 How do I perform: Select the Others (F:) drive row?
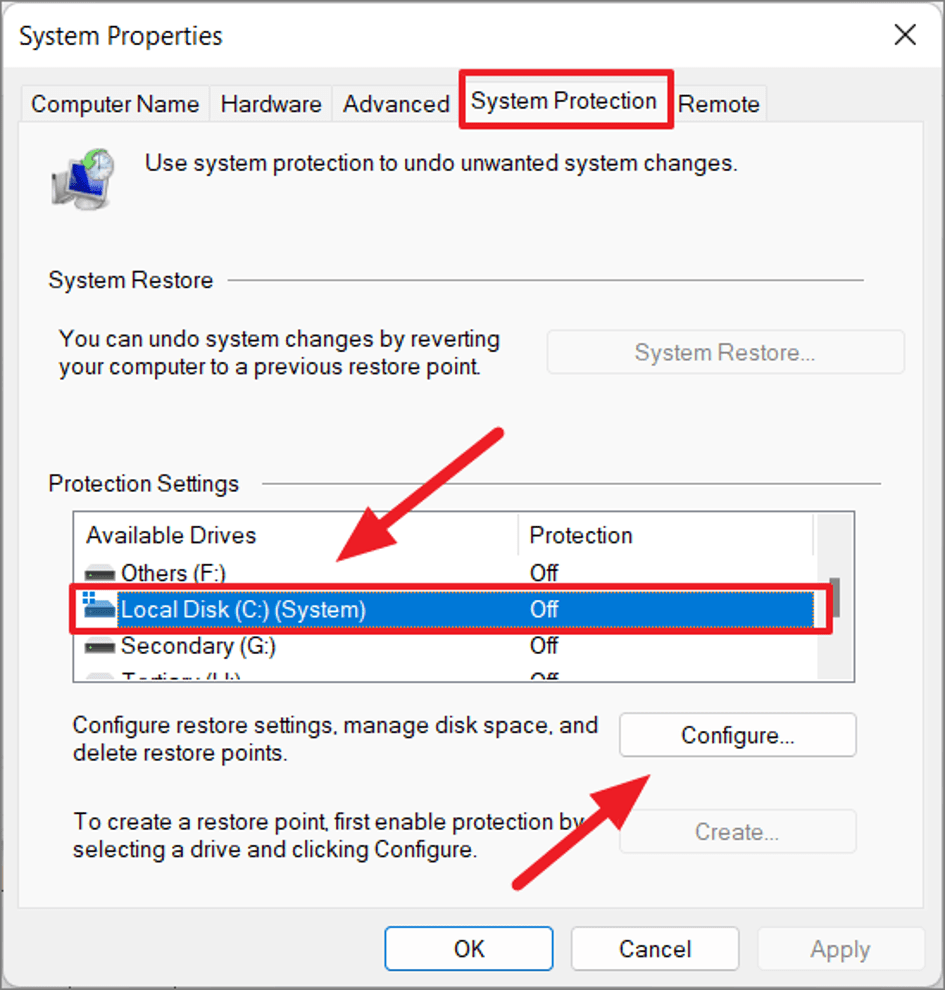point(300,574)
